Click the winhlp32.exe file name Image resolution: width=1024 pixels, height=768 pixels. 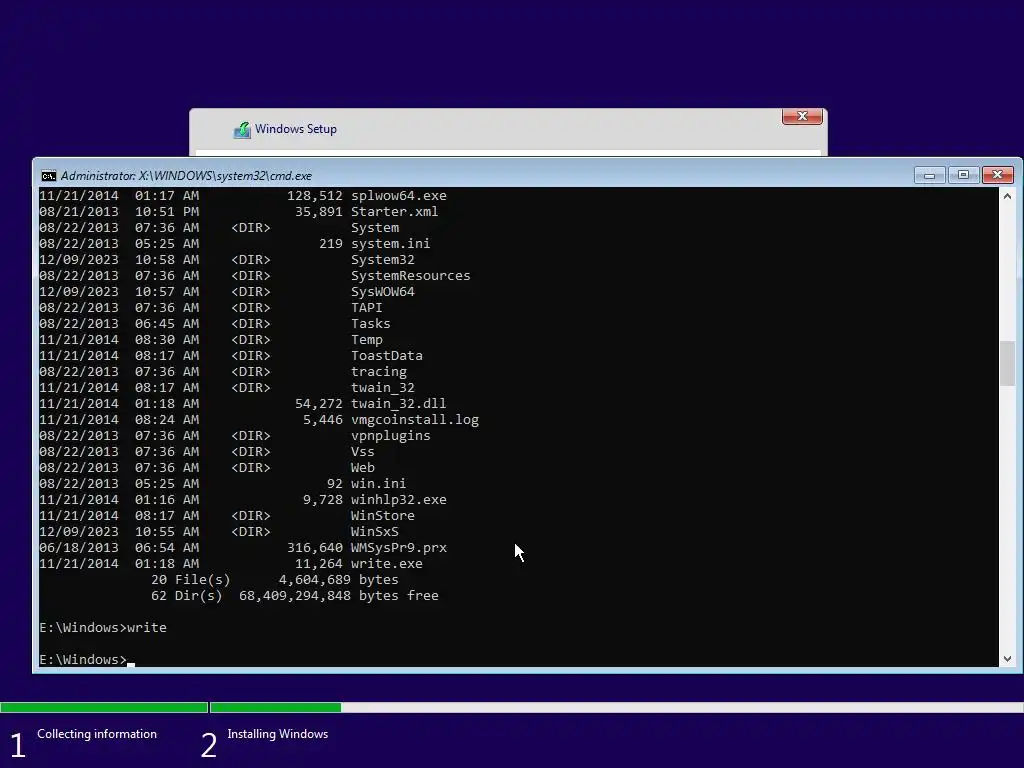(398, 500)
